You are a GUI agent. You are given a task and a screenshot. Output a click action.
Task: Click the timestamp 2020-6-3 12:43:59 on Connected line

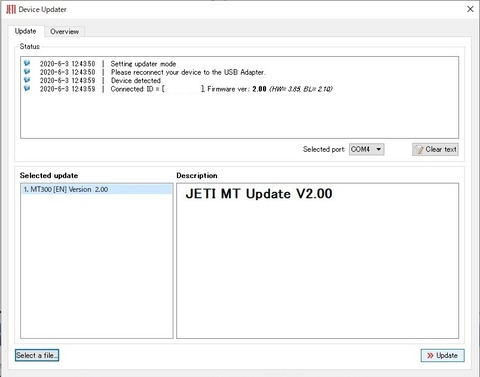[67, 89]
